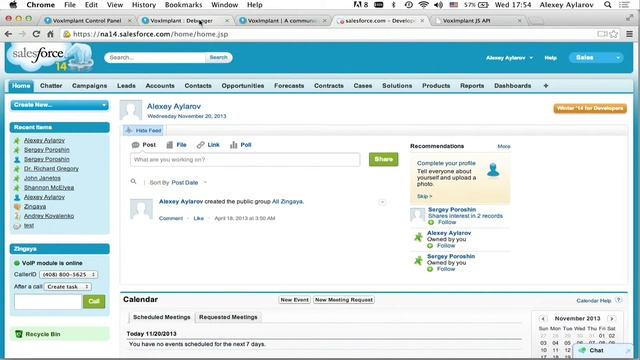640x360 pixels.
Task: Expand the Create New dropdown
Action: 60,105
